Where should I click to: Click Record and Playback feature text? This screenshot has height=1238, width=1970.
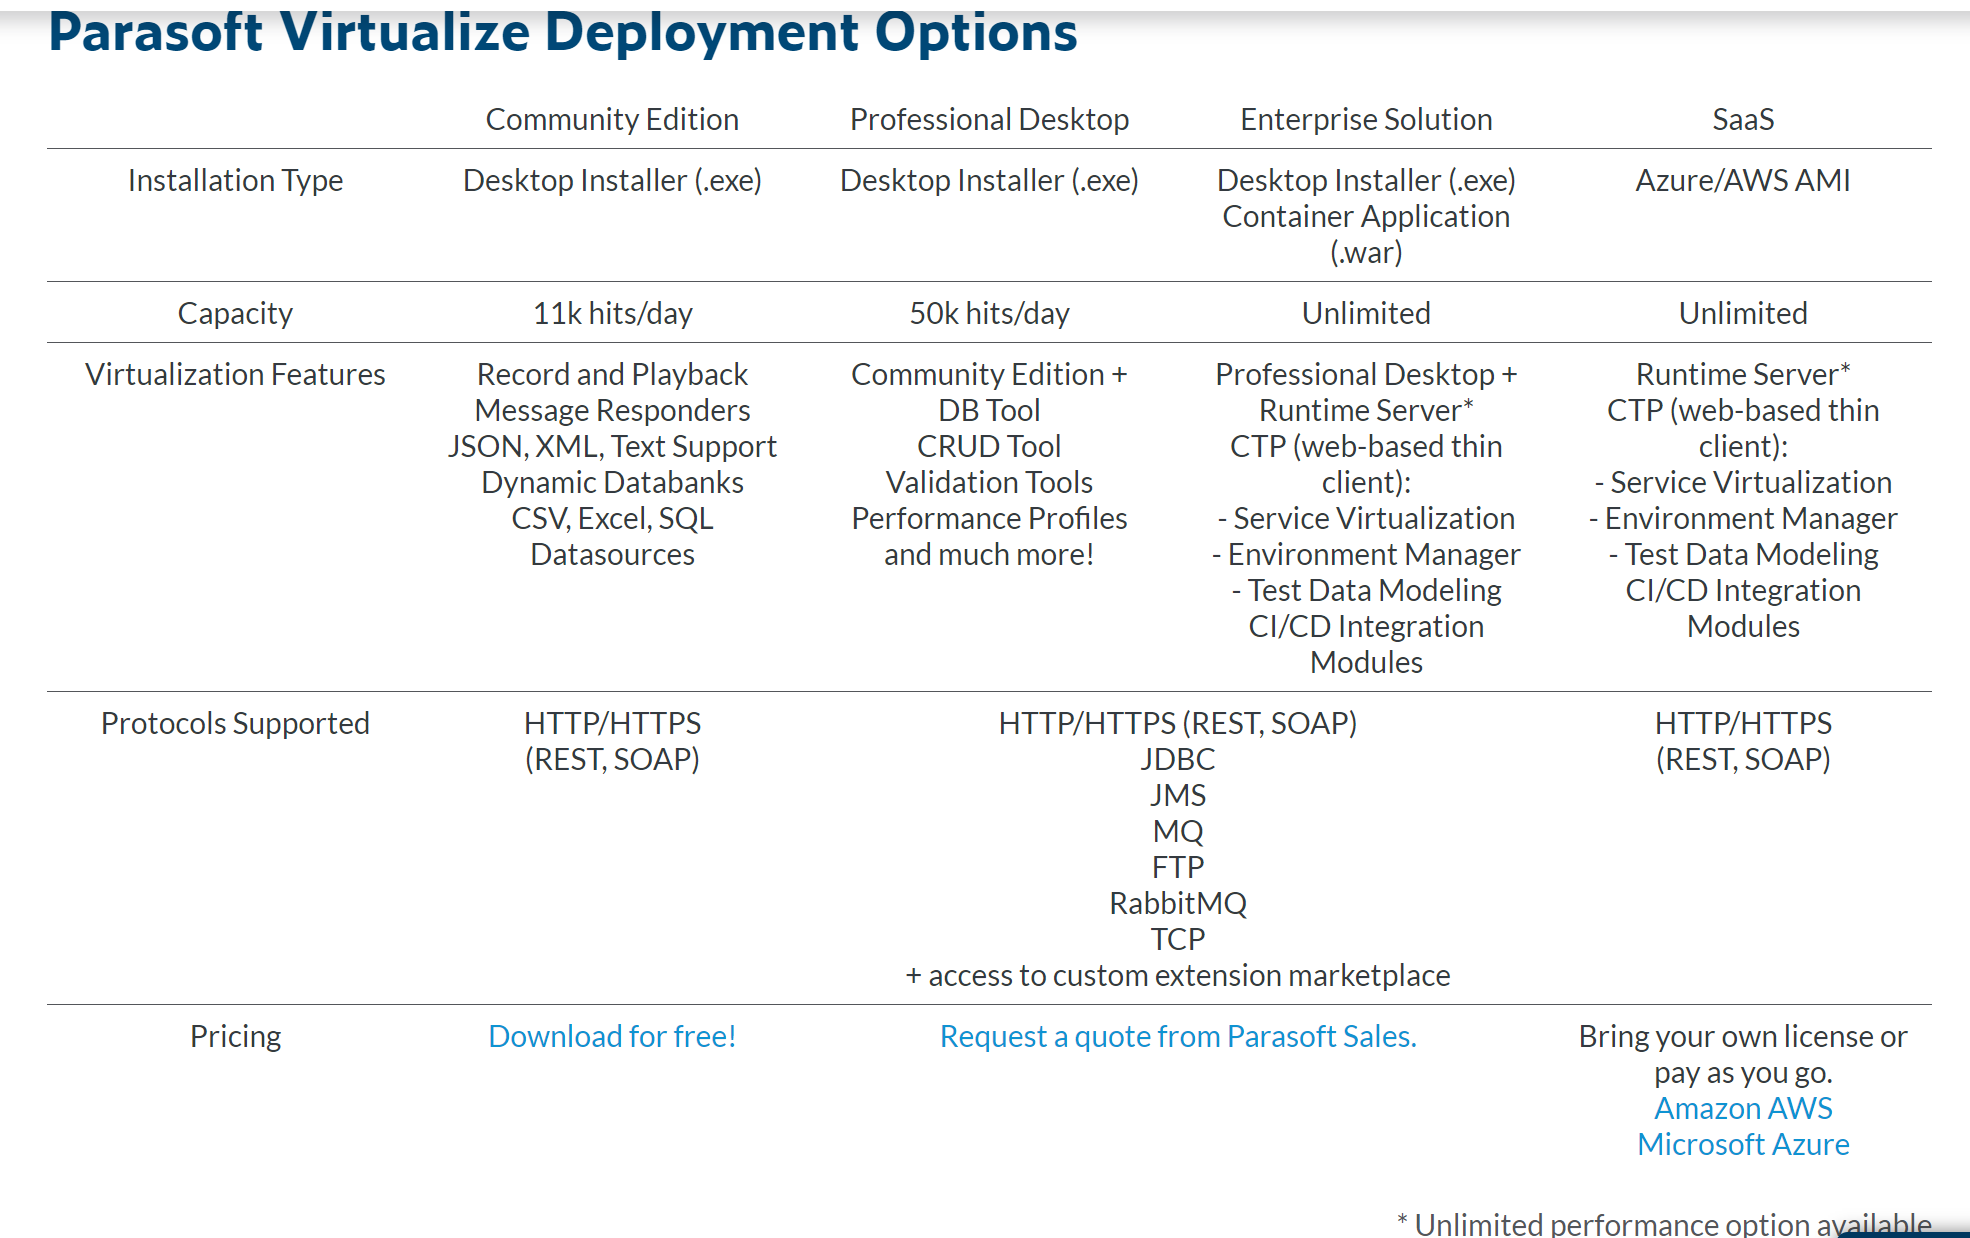pyautogui.click(x=612, y=374)
